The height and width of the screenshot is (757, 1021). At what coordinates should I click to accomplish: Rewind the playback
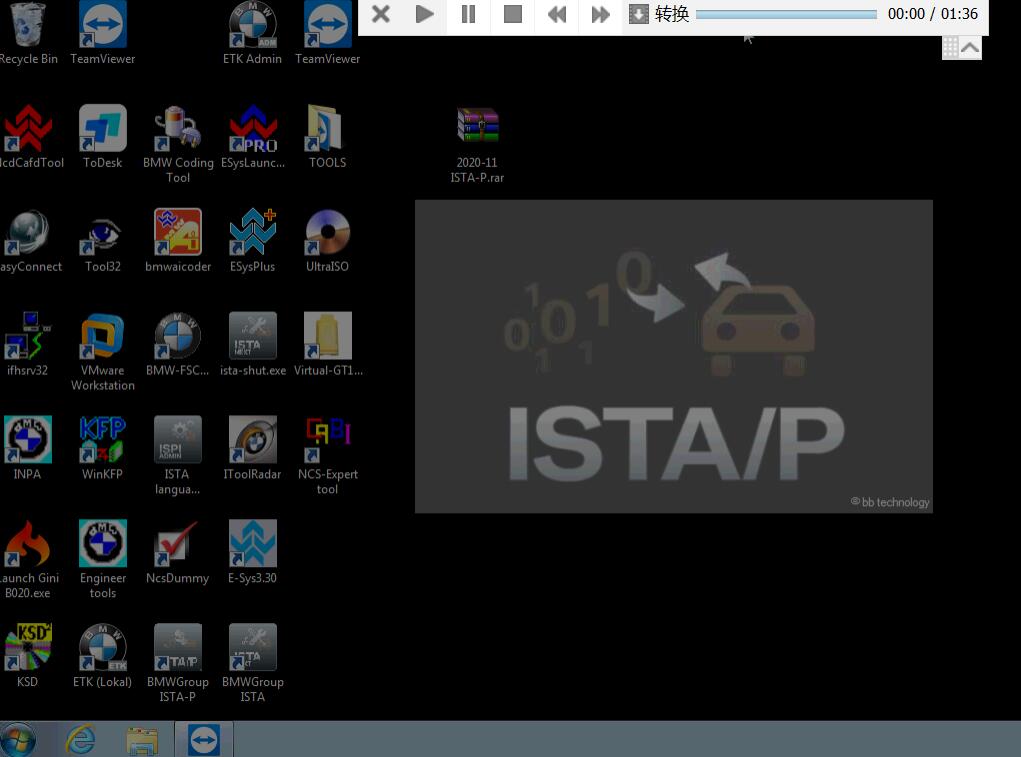tap(557, 14)
